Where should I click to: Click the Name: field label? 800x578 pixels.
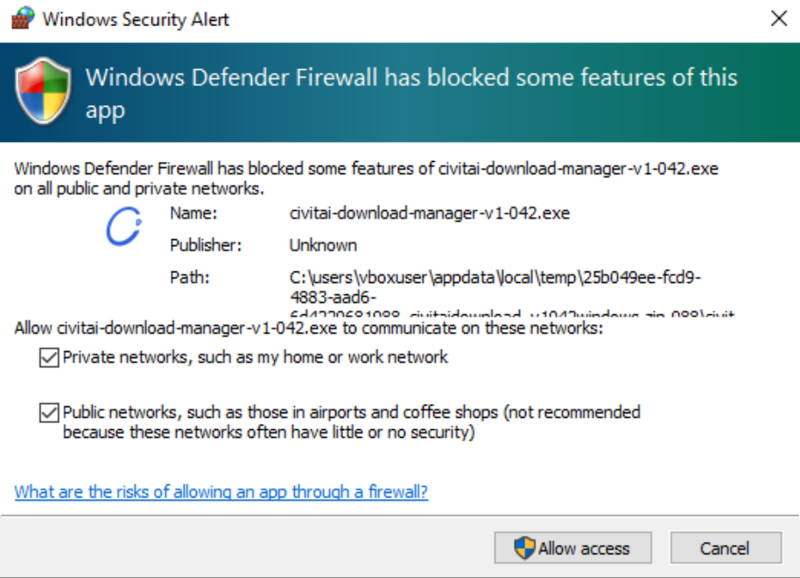193,213
